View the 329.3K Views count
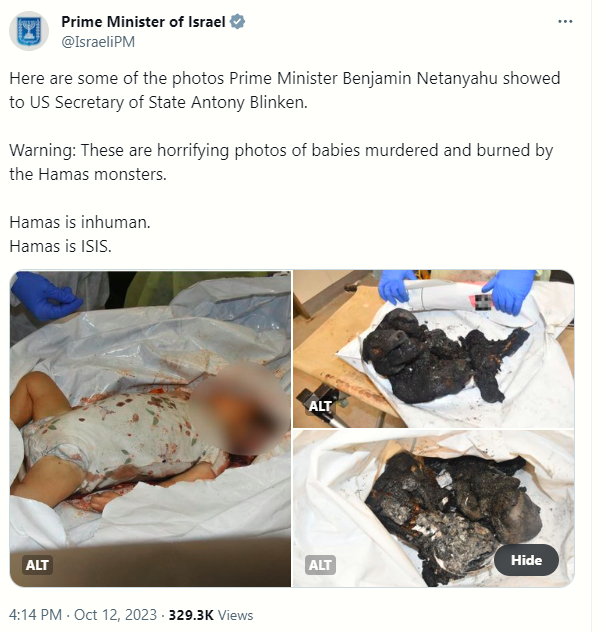Screen dimensions: 600x632 211,615
